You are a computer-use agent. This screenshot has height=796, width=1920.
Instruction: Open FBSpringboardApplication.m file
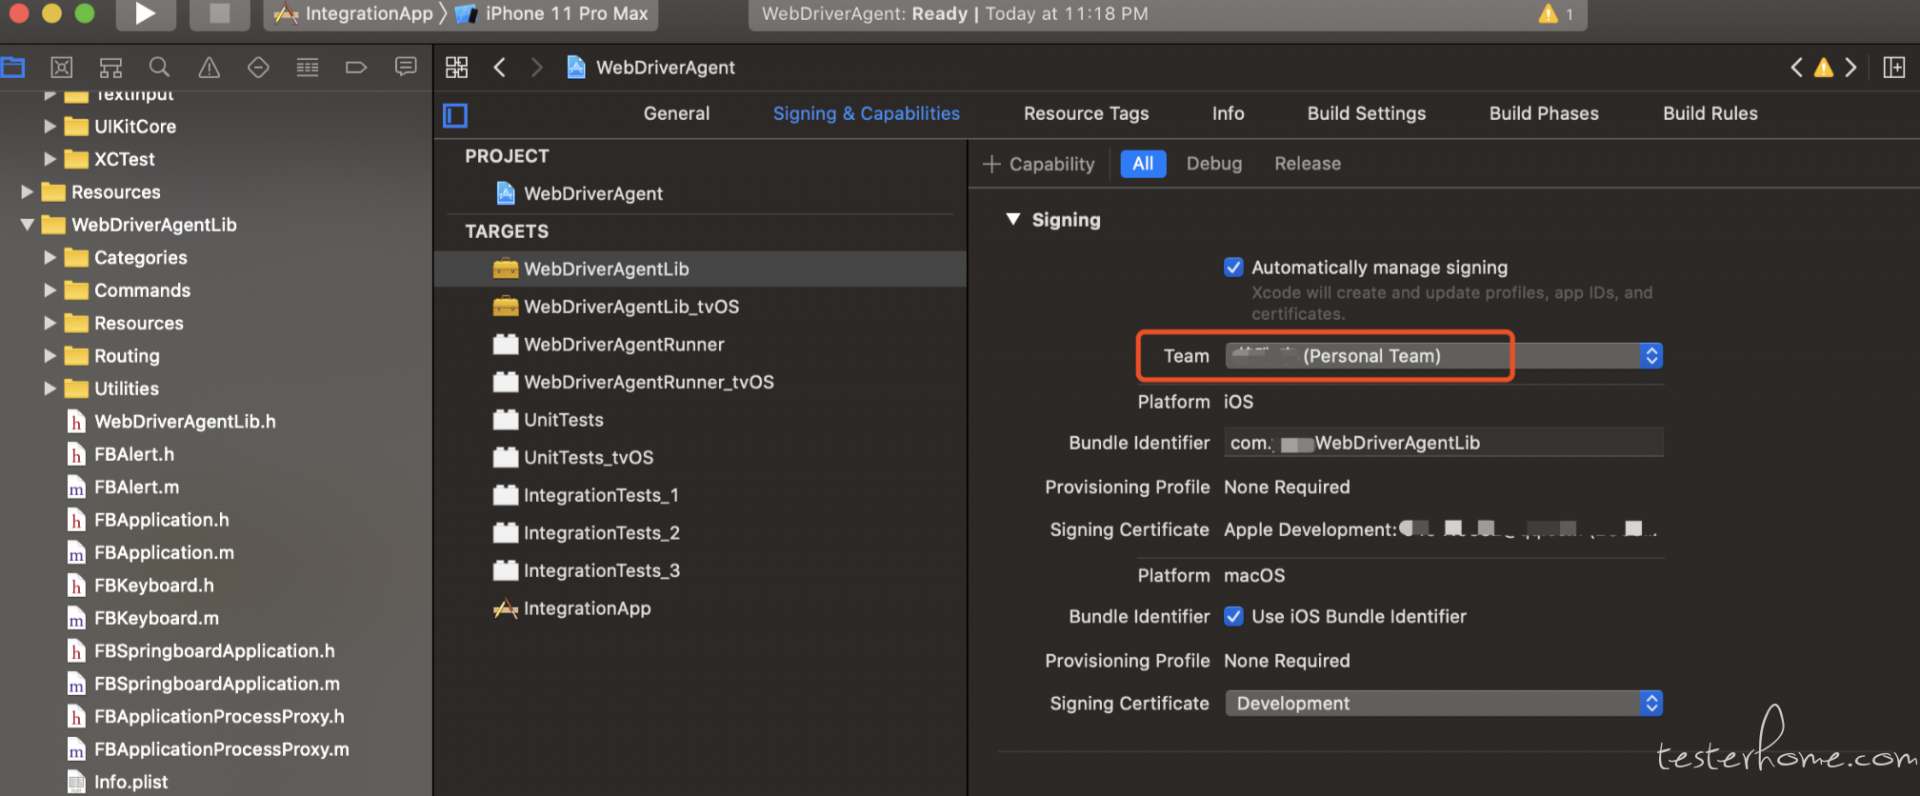(203, 684)
